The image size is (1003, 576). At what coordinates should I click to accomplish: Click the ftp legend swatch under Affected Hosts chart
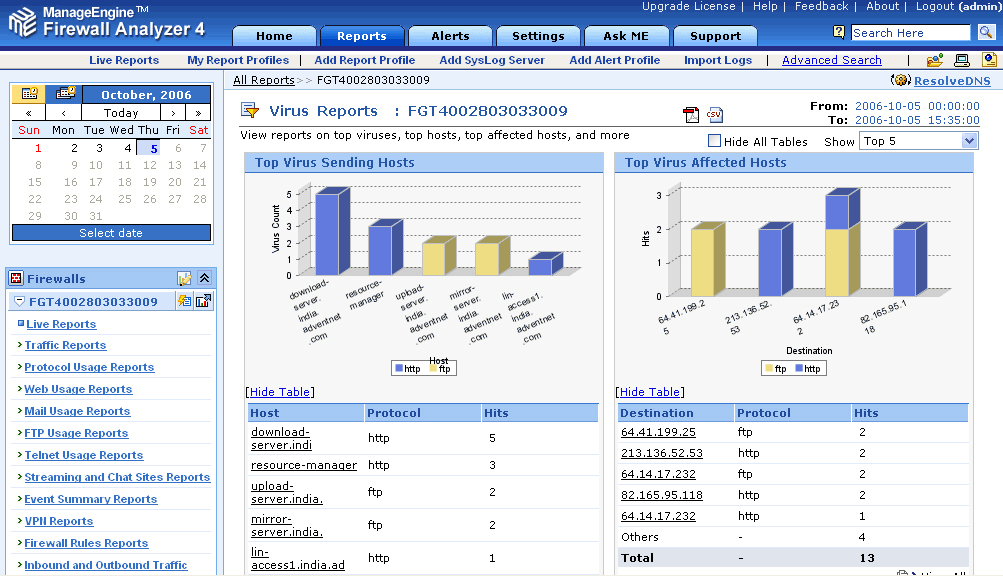point(769,369)
